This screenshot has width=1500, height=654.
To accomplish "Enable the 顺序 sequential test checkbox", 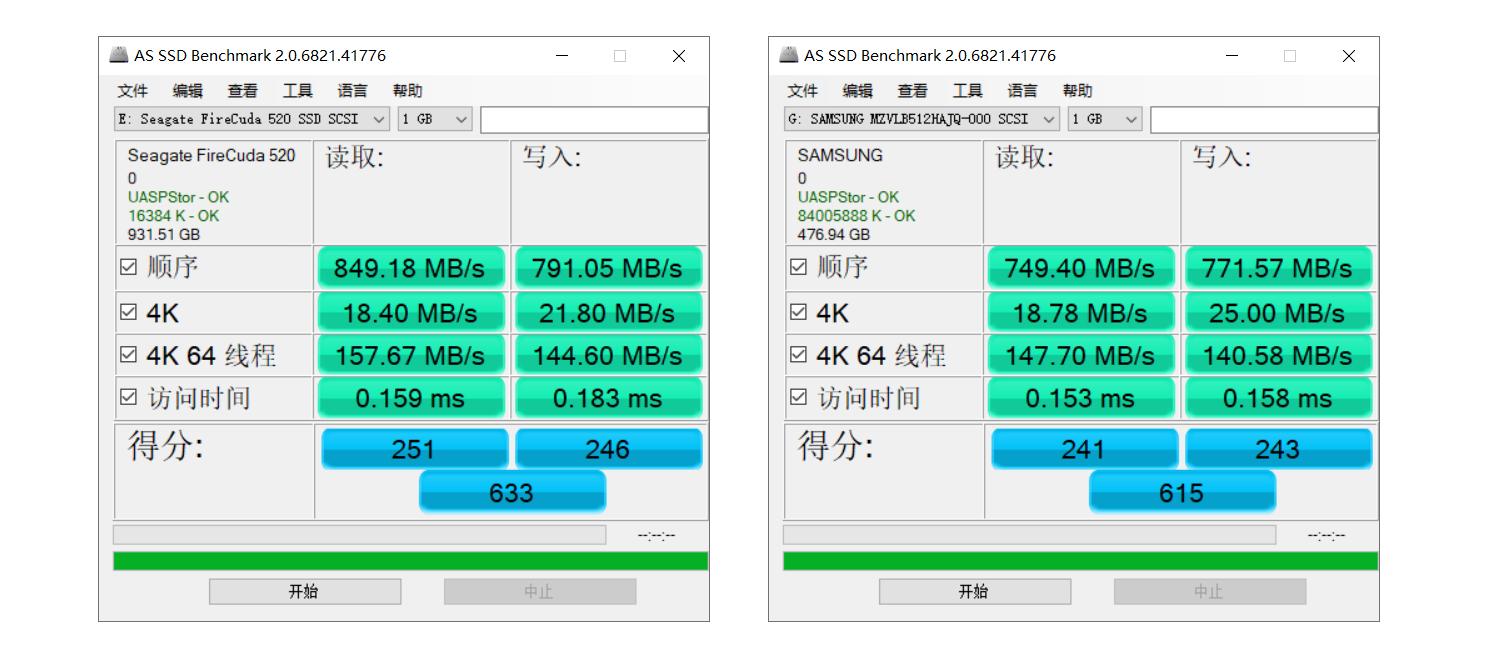I will pyautogui.click(x=129, y=267).
